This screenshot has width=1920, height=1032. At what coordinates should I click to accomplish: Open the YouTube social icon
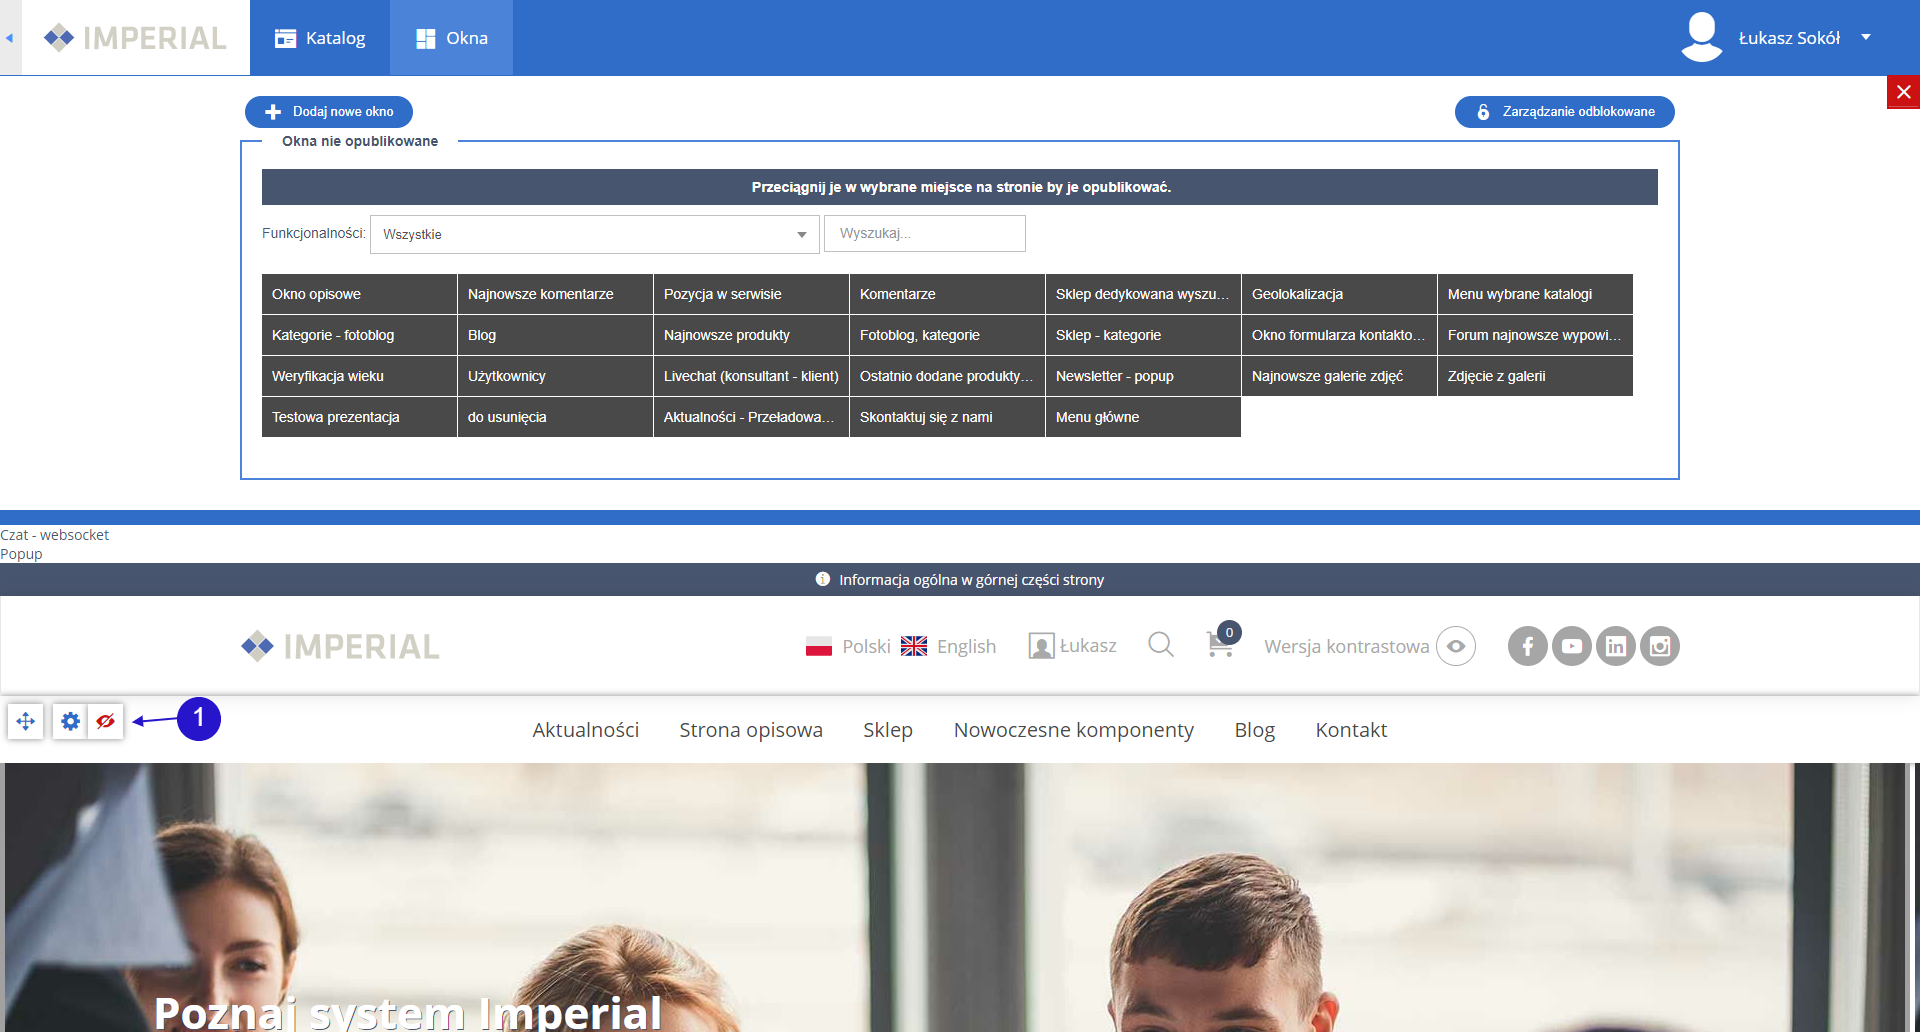1571,646
